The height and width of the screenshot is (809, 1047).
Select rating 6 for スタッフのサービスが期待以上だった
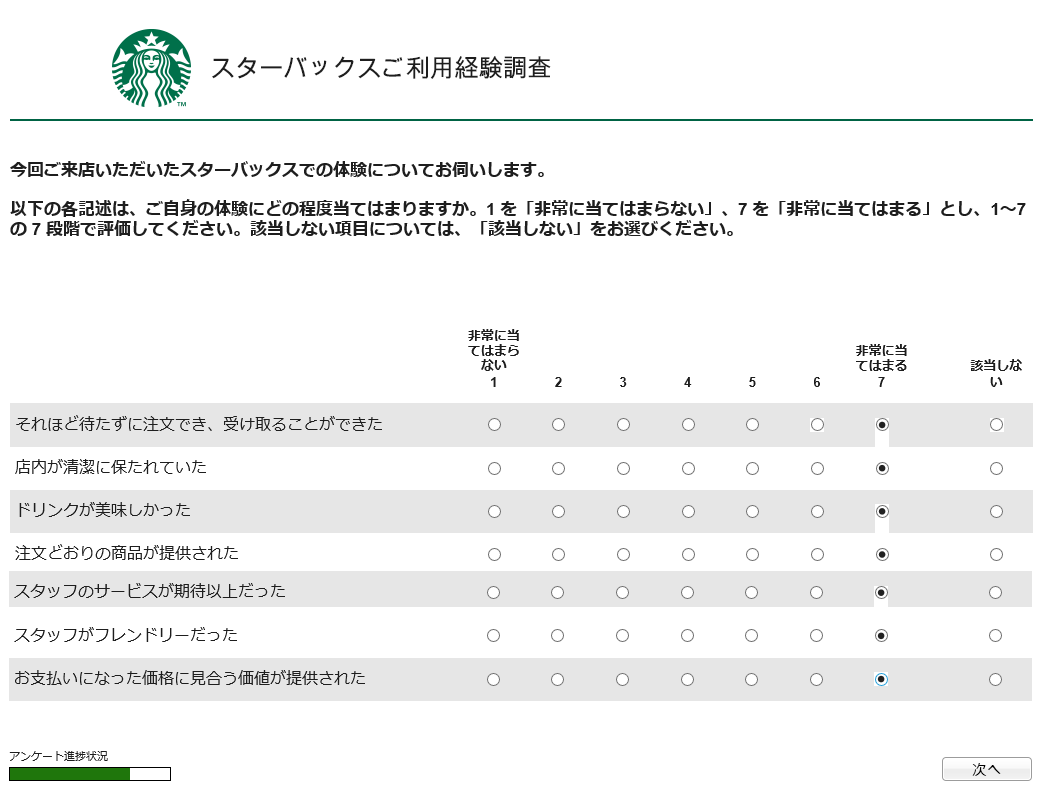click(816, 593)
